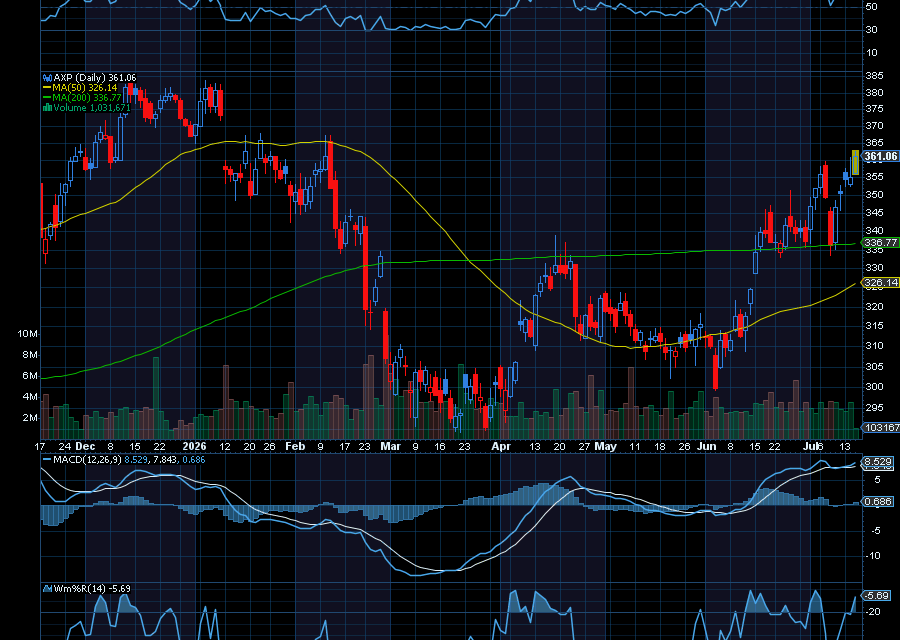The width and height of the screenshot is (900, 640).
Task: Click the 30 label on top indicator axis
Action: [x=871, y=29]
